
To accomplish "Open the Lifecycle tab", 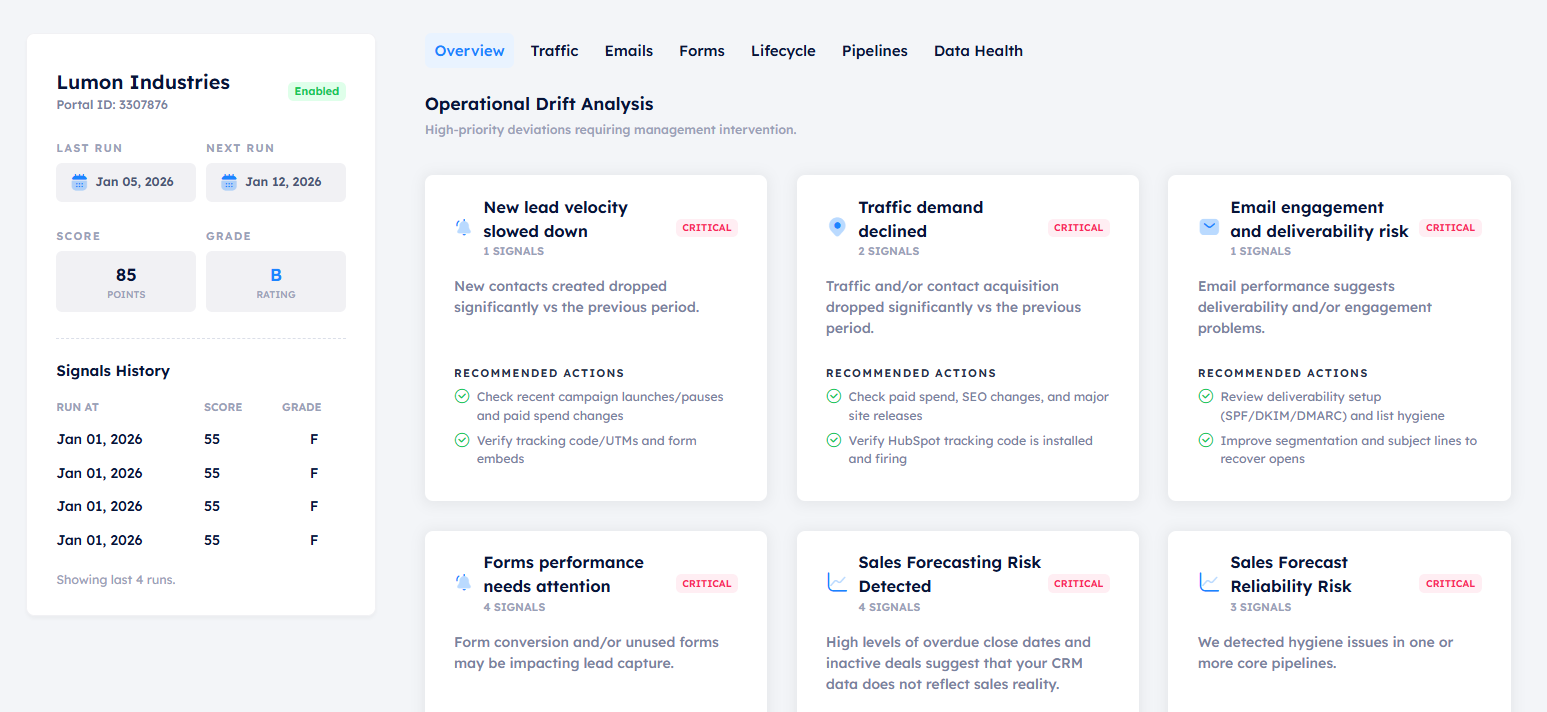I will pos(783,50).
